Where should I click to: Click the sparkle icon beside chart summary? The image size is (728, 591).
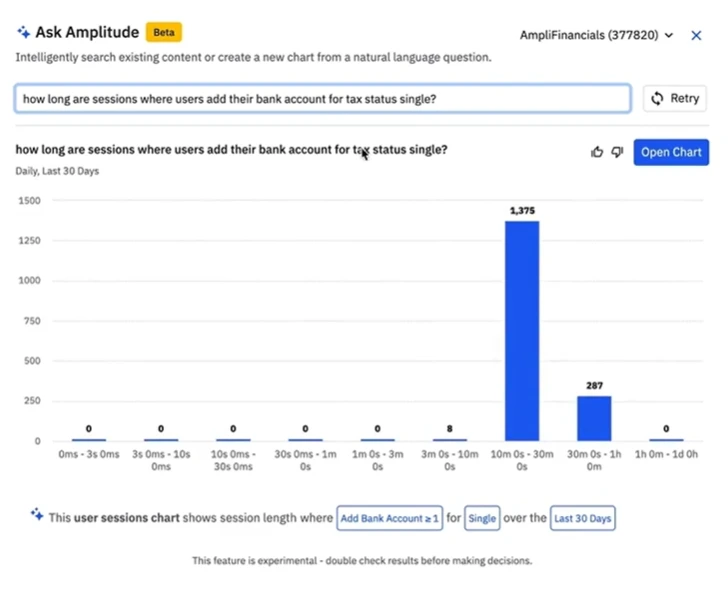pos(37,514)
